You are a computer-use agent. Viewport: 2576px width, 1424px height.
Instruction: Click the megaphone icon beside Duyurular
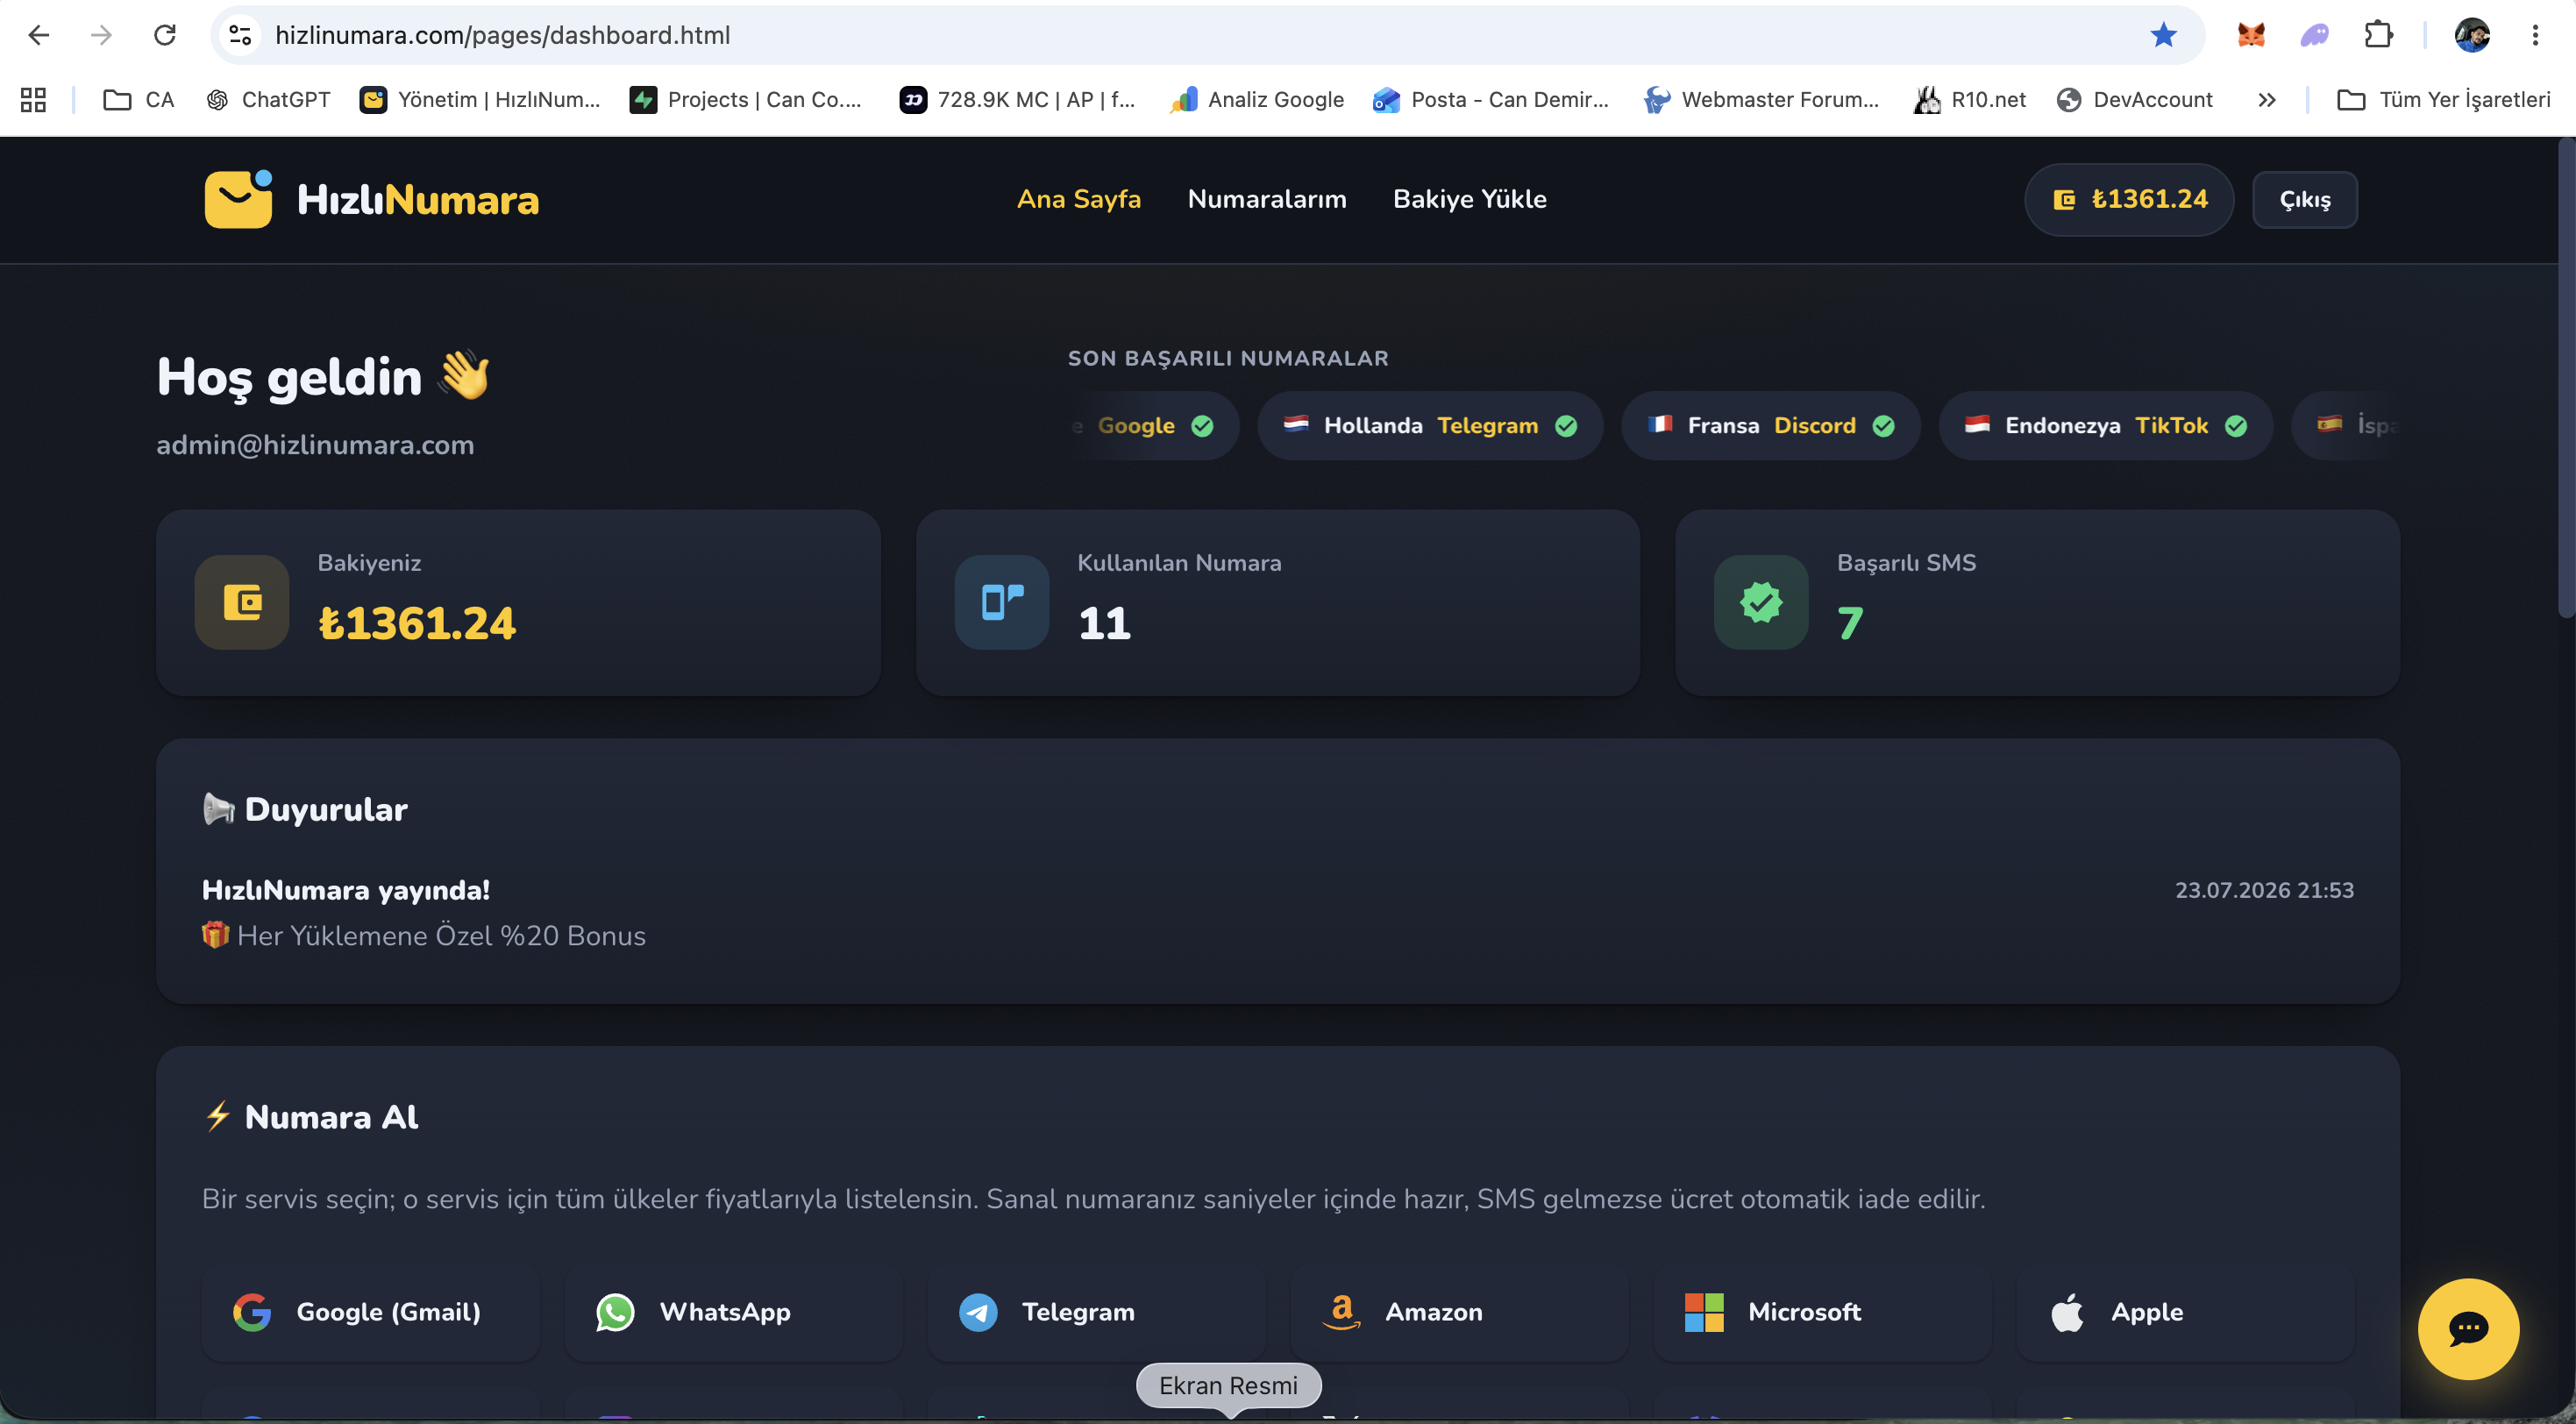[x=218, y=809]
